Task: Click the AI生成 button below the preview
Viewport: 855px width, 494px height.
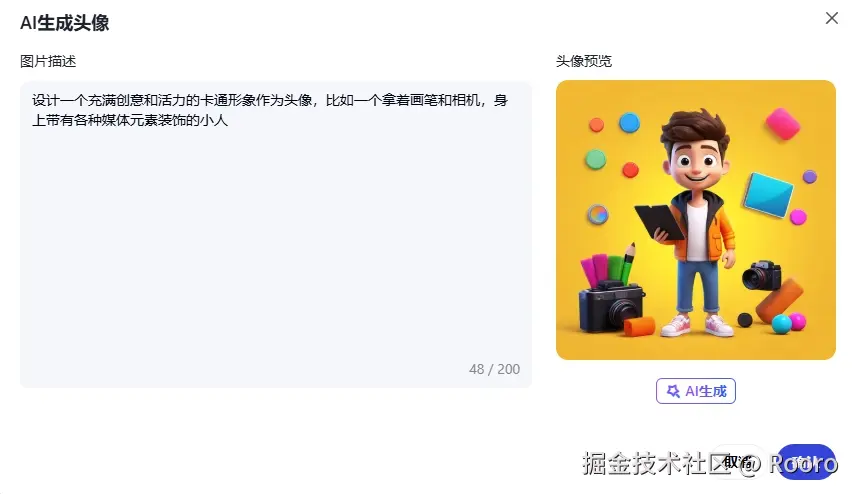Action: 696,391
